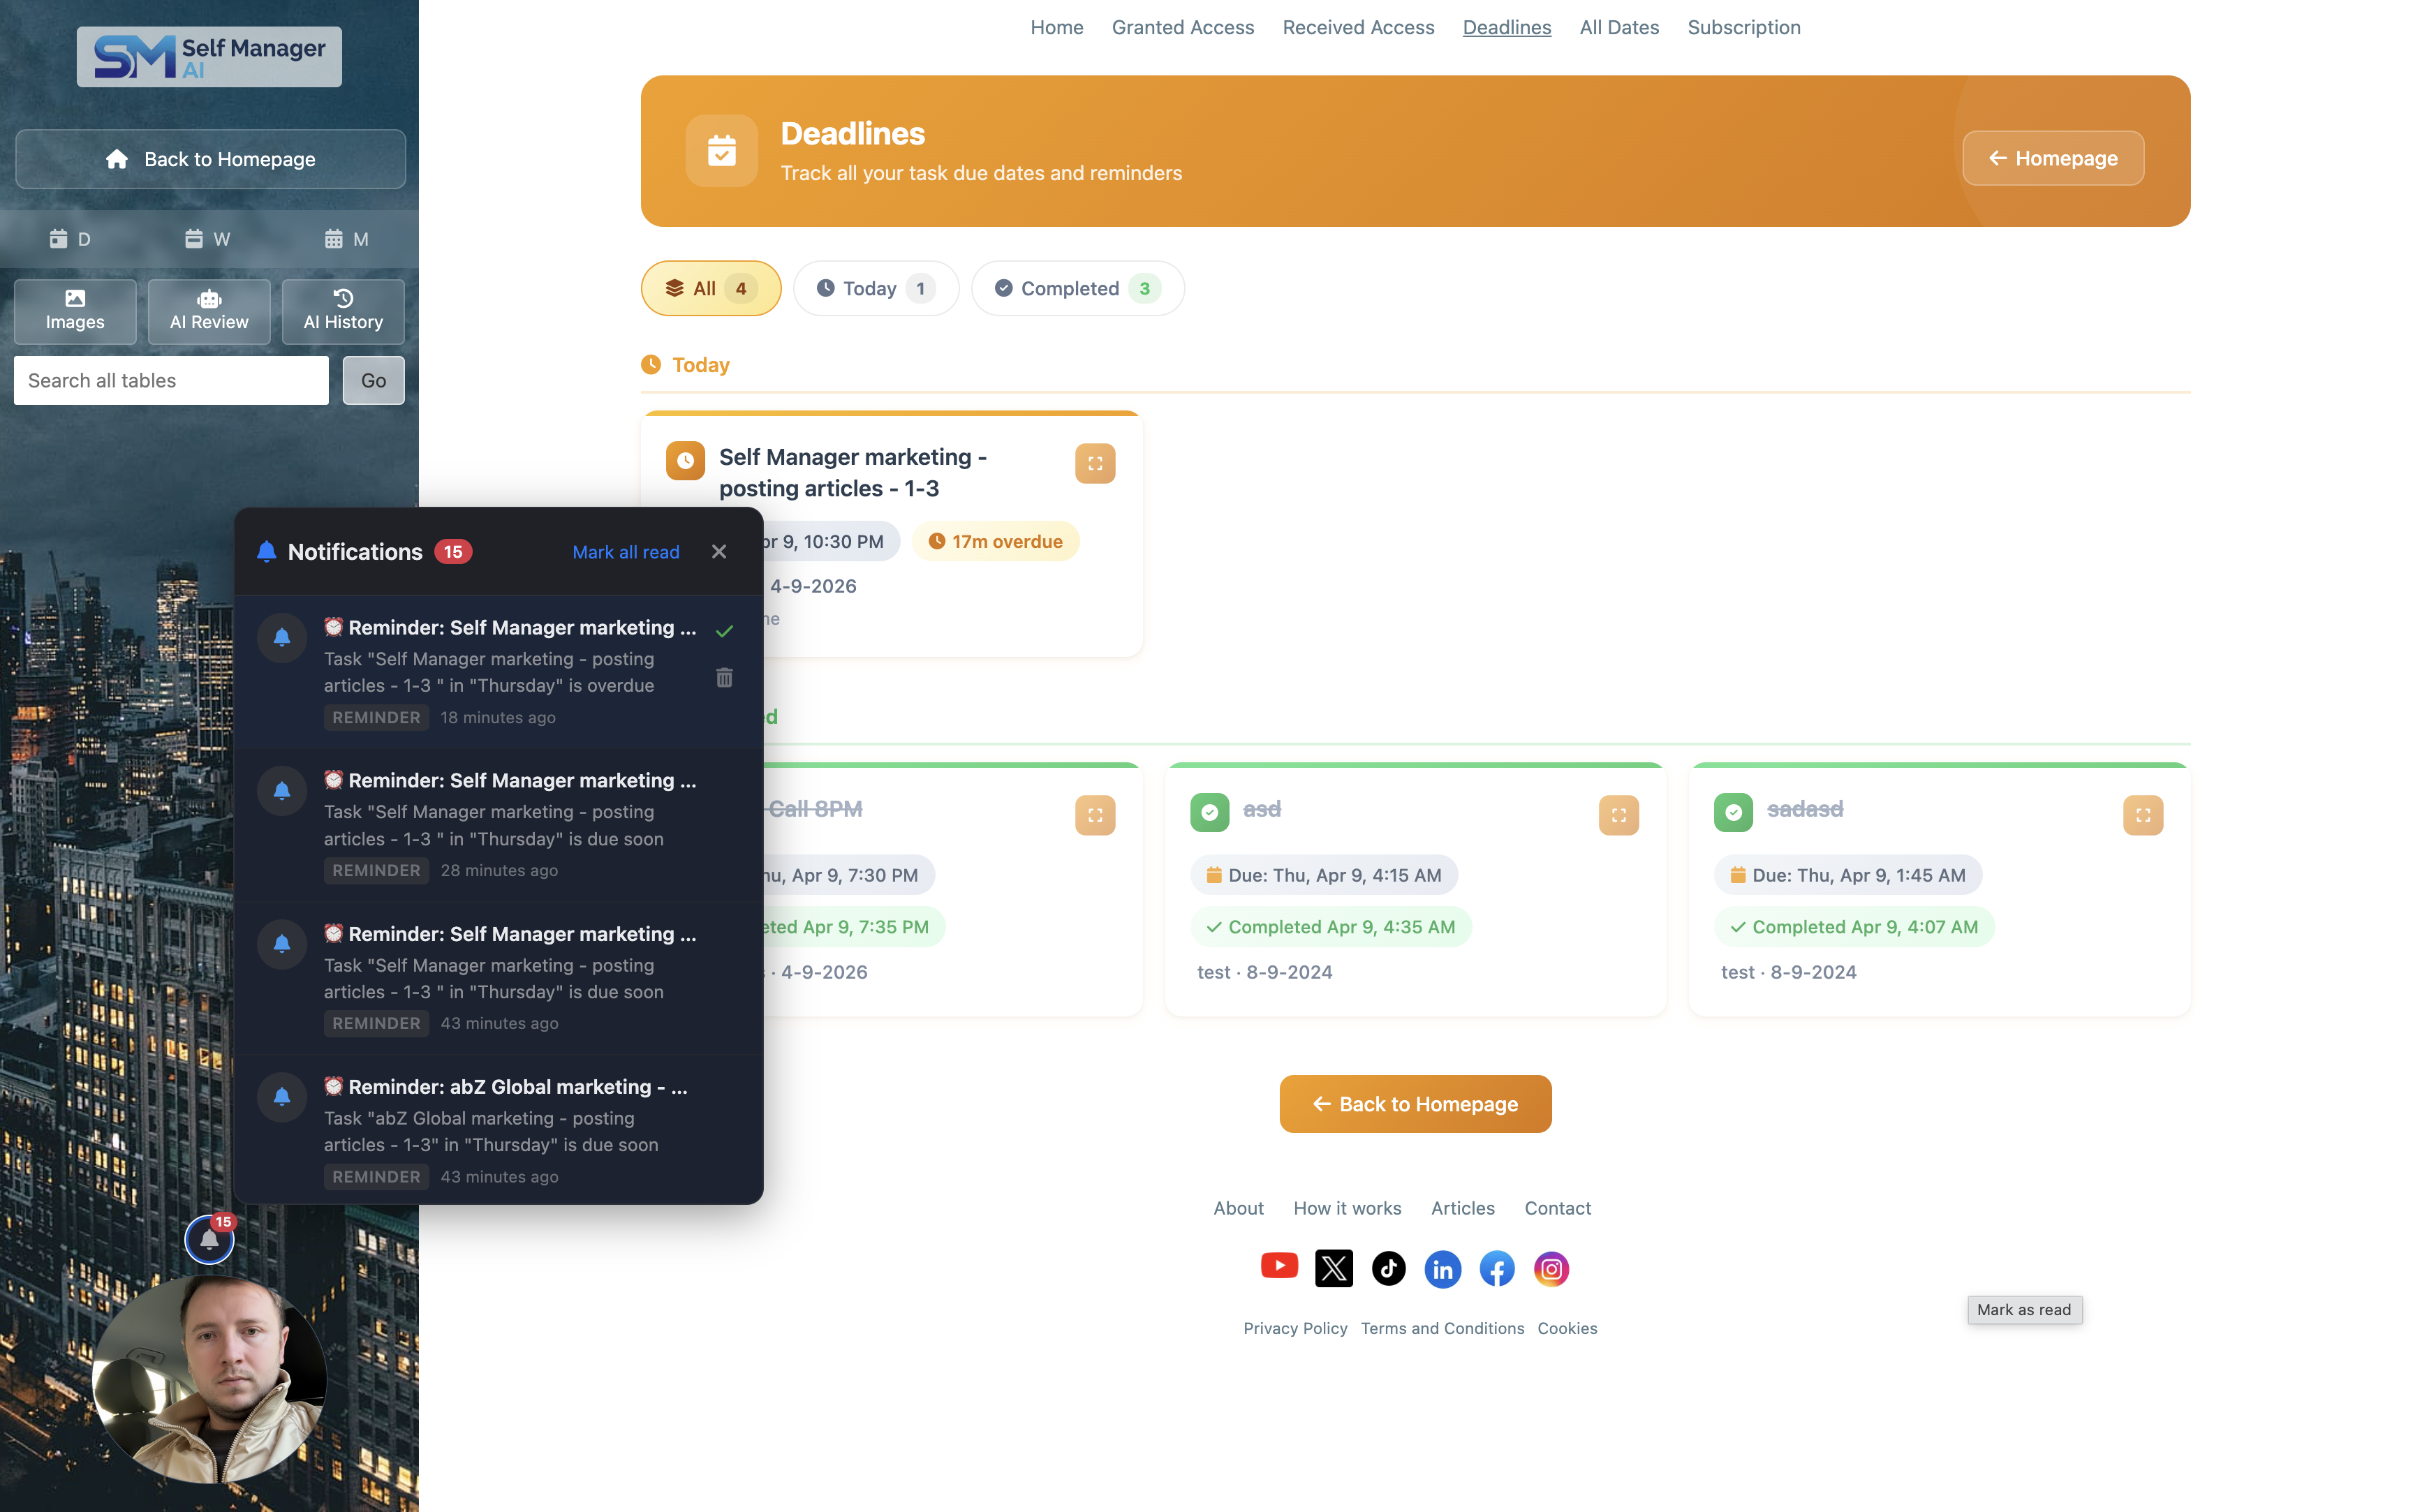Expand the Self Manager marketing task card
The height and width of the screenshot is (1512, 2413).
coord(1095,463)
